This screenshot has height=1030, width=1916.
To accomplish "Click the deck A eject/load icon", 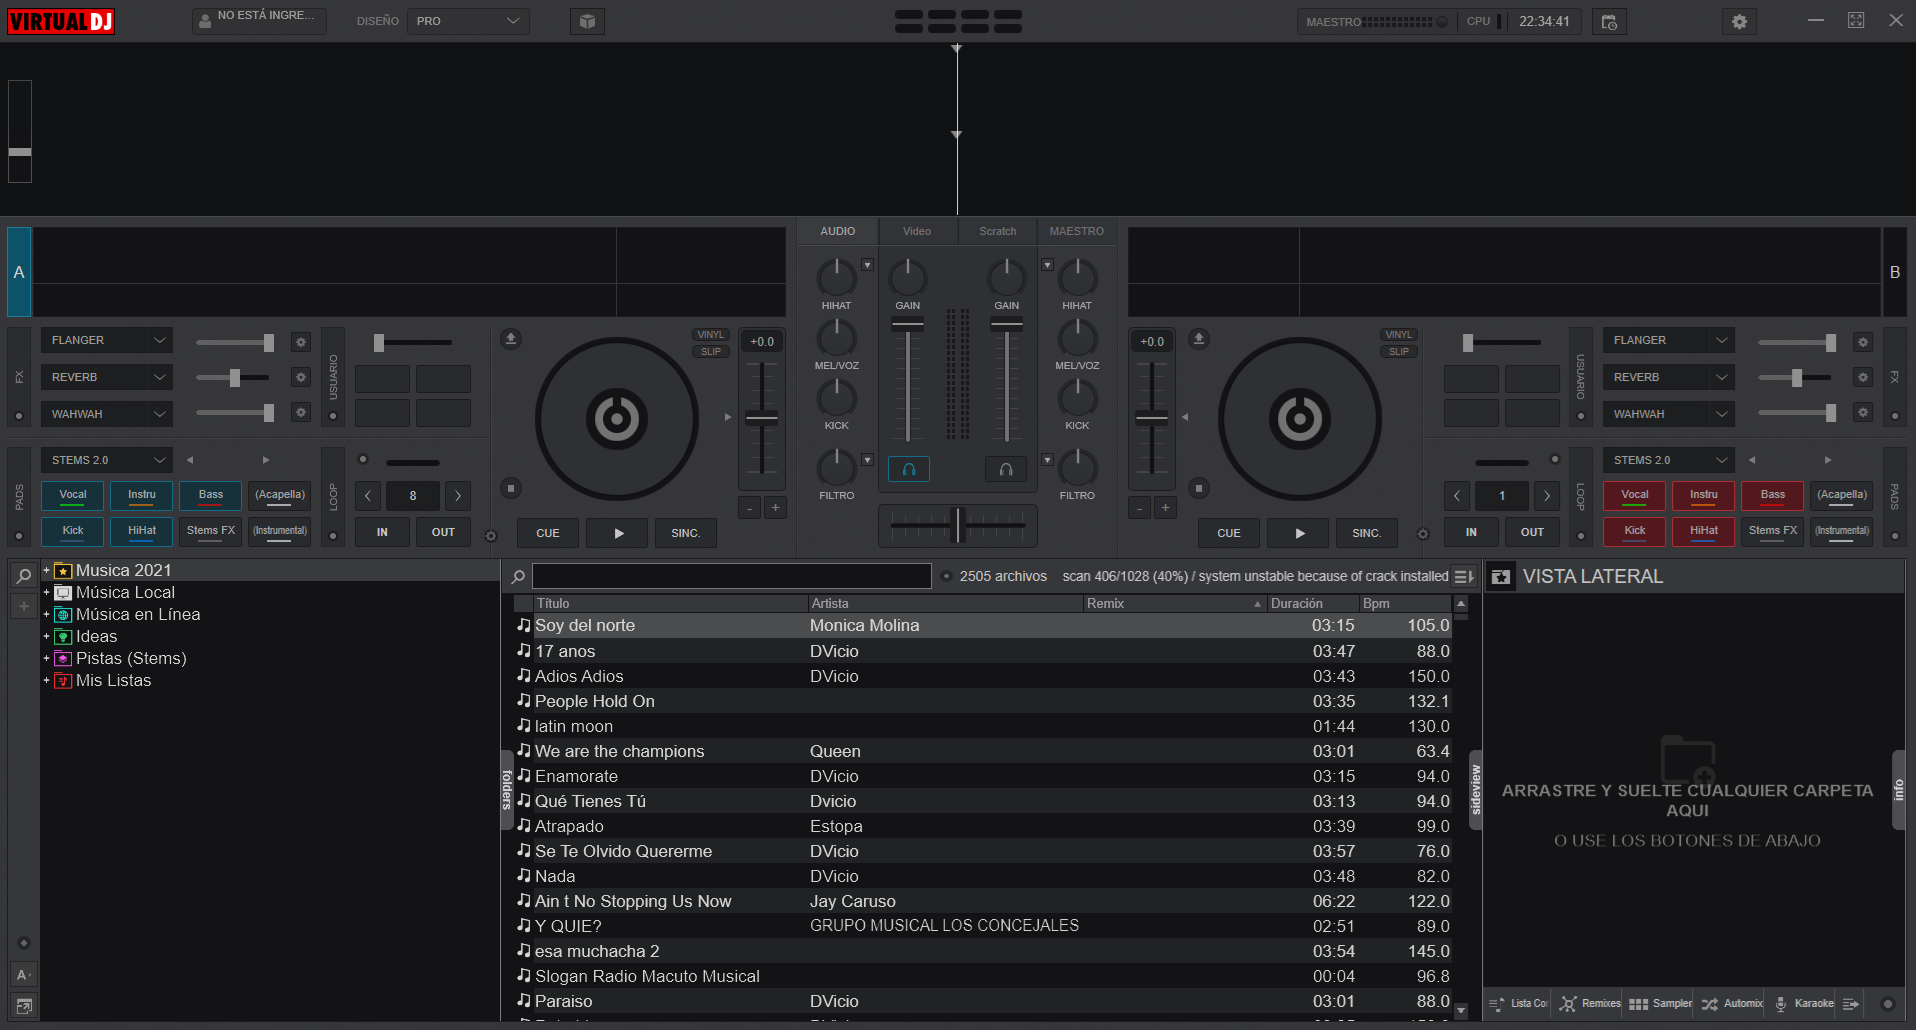I will (x=511, y=339).
